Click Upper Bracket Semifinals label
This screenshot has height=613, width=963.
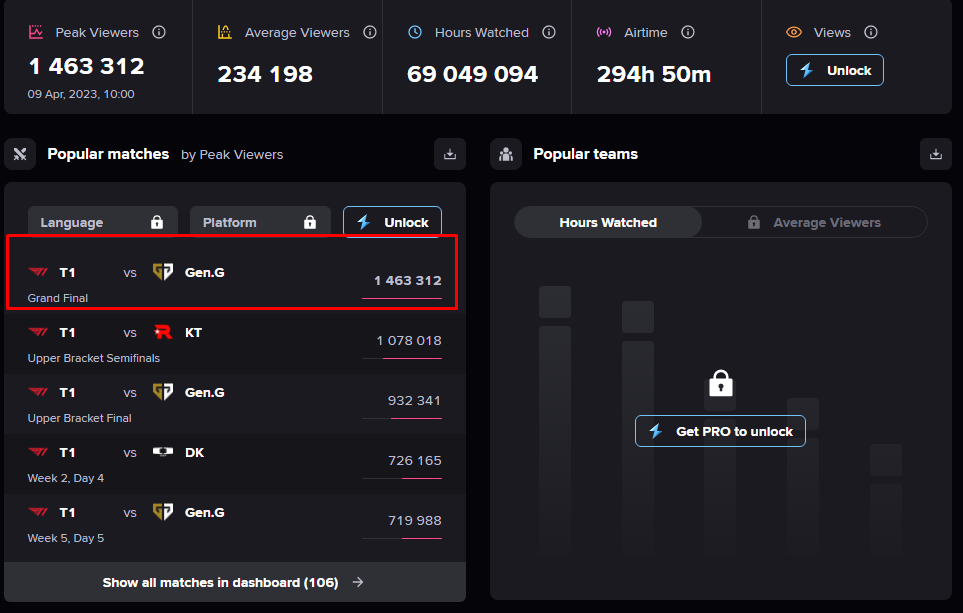[93, 358]
